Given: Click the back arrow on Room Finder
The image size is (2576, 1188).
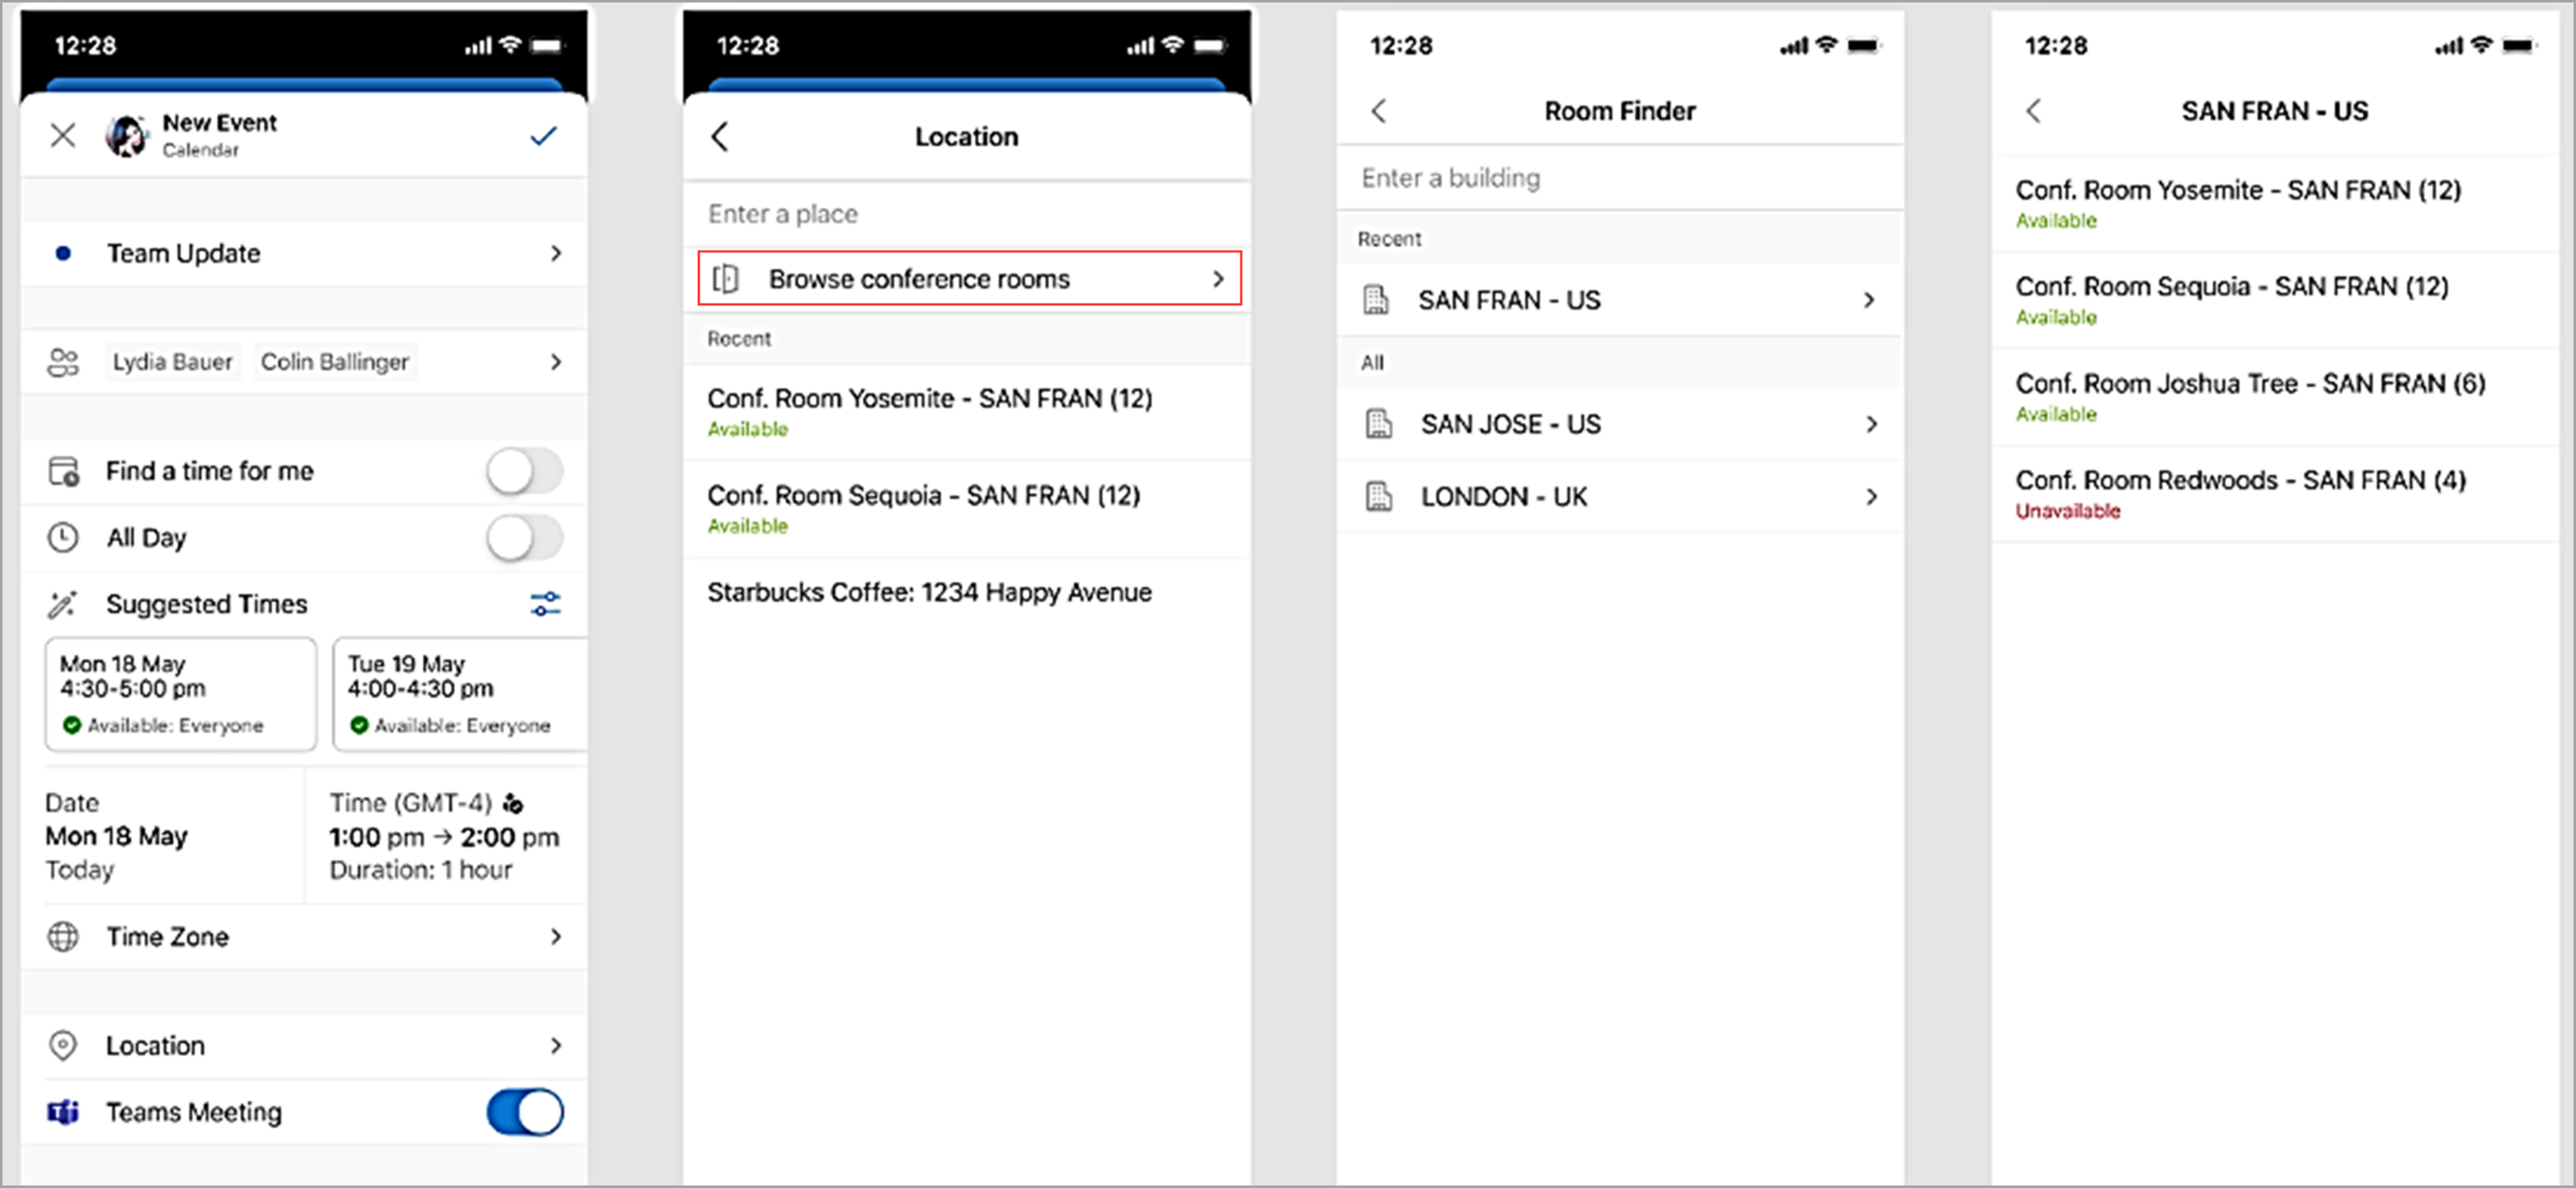Looking at the screenshot, I should coord(1380,110).
